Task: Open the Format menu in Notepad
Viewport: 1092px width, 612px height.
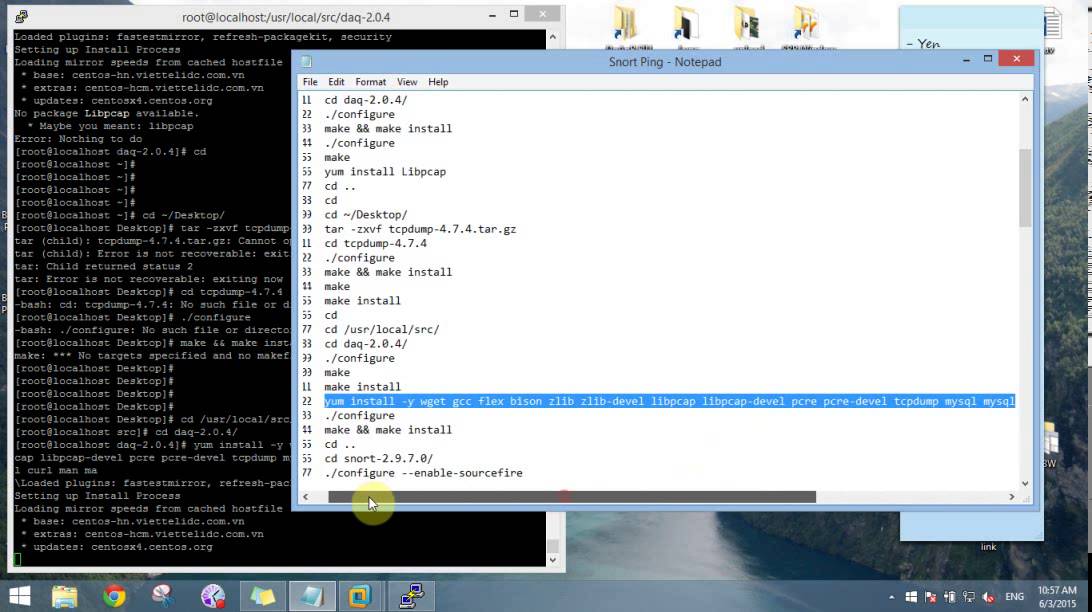Action: tap(370, 82)
